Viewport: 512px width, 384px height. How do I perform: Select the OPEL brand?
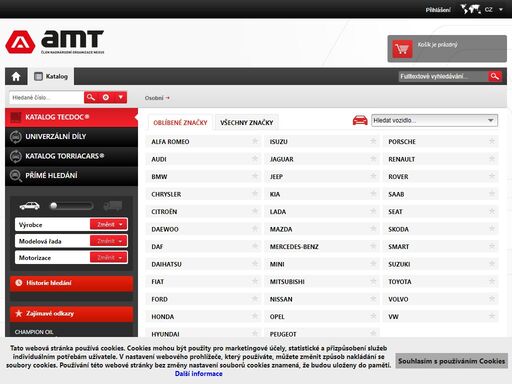[x=322, y=316]
